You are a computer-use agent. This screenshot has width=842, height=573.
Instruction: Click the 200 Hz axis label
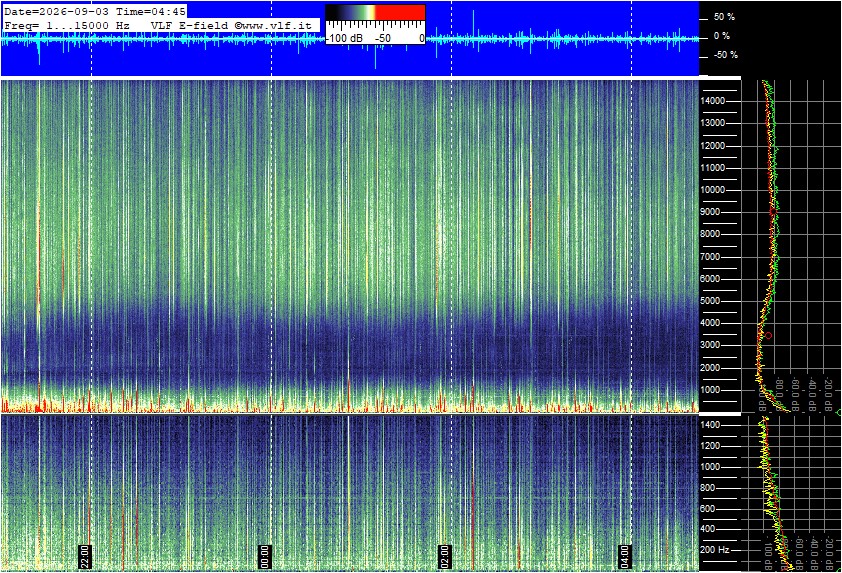(715, 550)
